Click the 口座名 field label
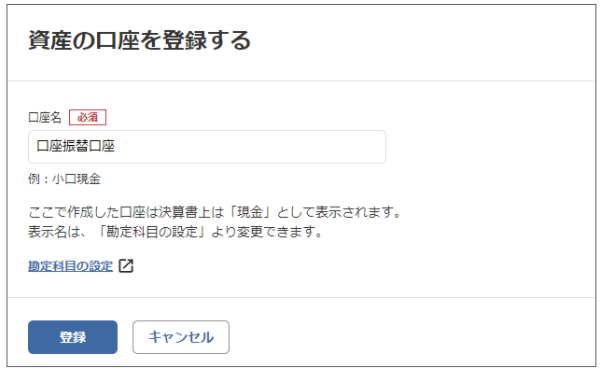The width and height of the screenshot is (603, 374). pos(45,117)
